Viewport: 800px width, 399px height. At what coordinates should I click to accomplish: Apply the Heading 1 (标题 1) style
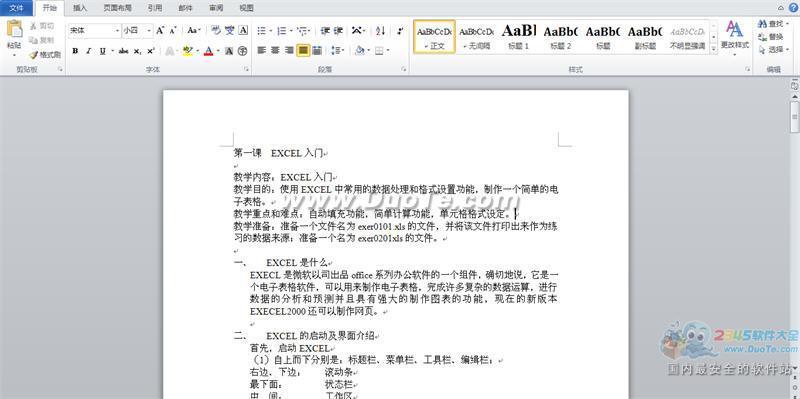(x=518, y=37)
